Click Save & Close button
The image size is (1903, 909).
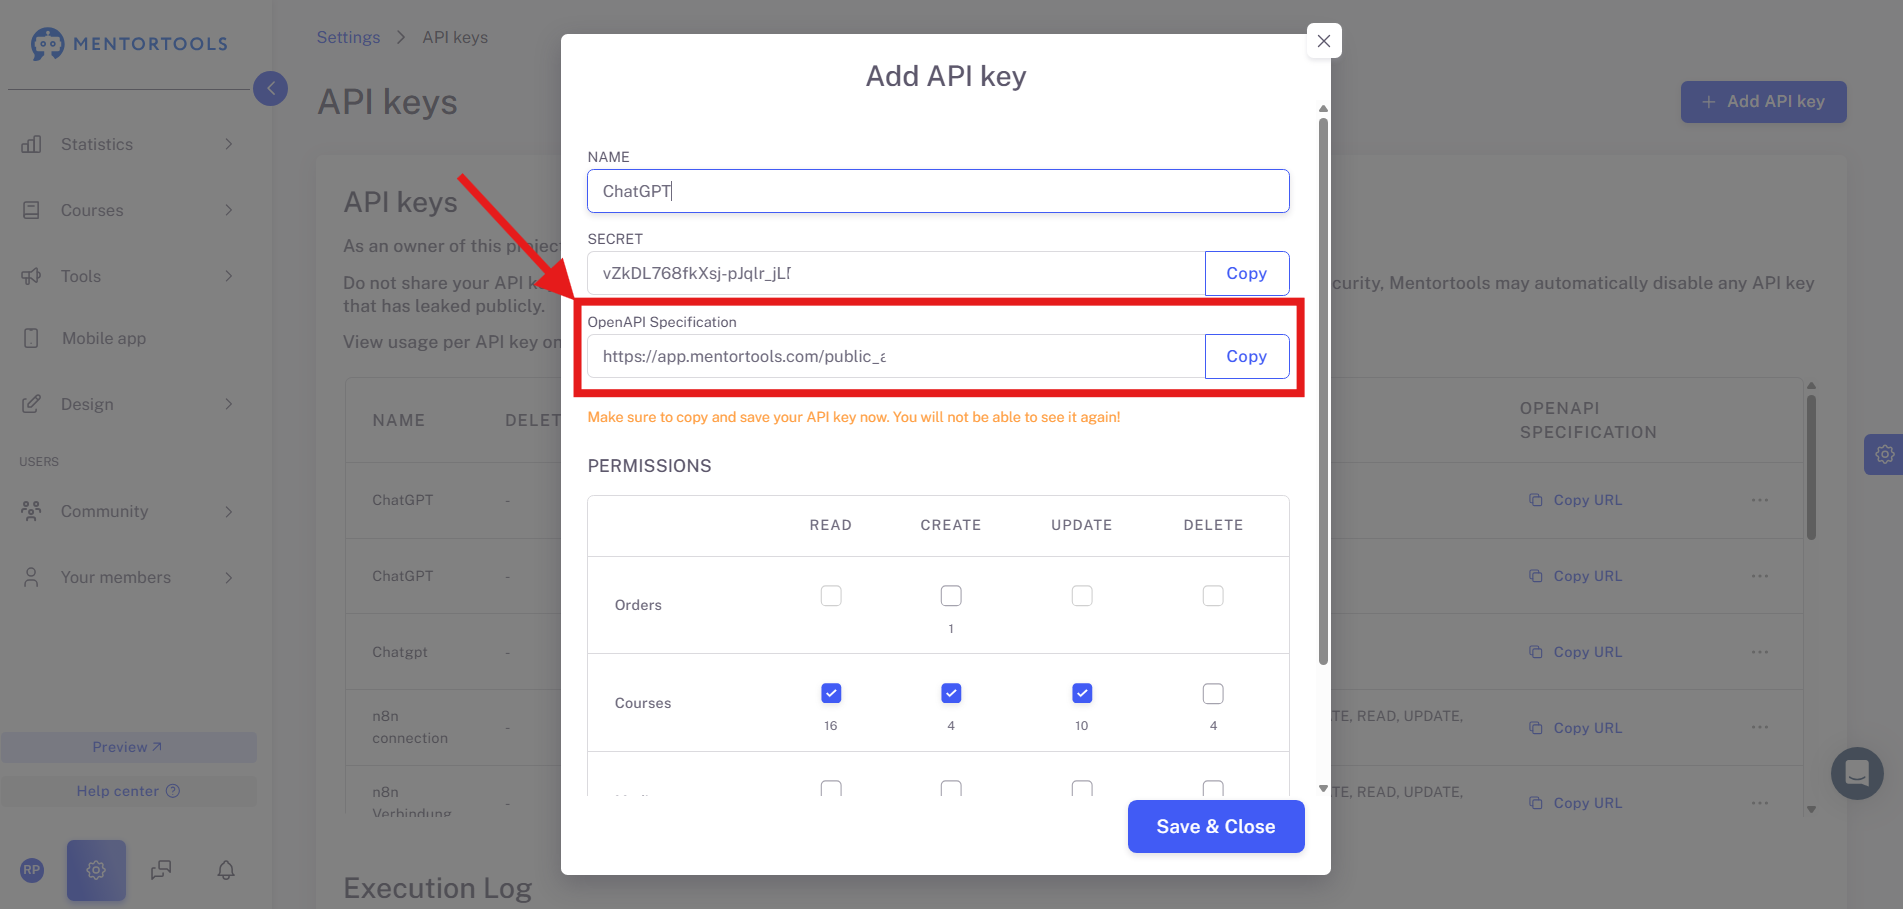click(1216, 826)
